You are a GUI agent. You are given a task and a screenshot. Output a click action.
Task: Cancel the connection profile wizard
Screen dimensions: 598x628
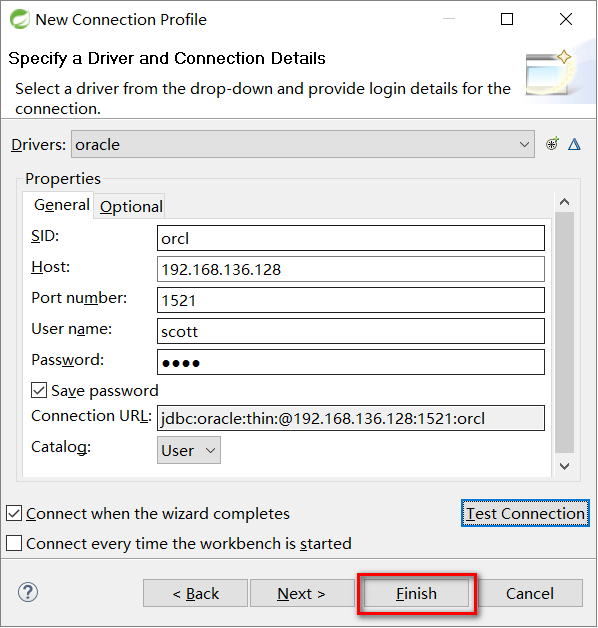click(x=530, y=593)
